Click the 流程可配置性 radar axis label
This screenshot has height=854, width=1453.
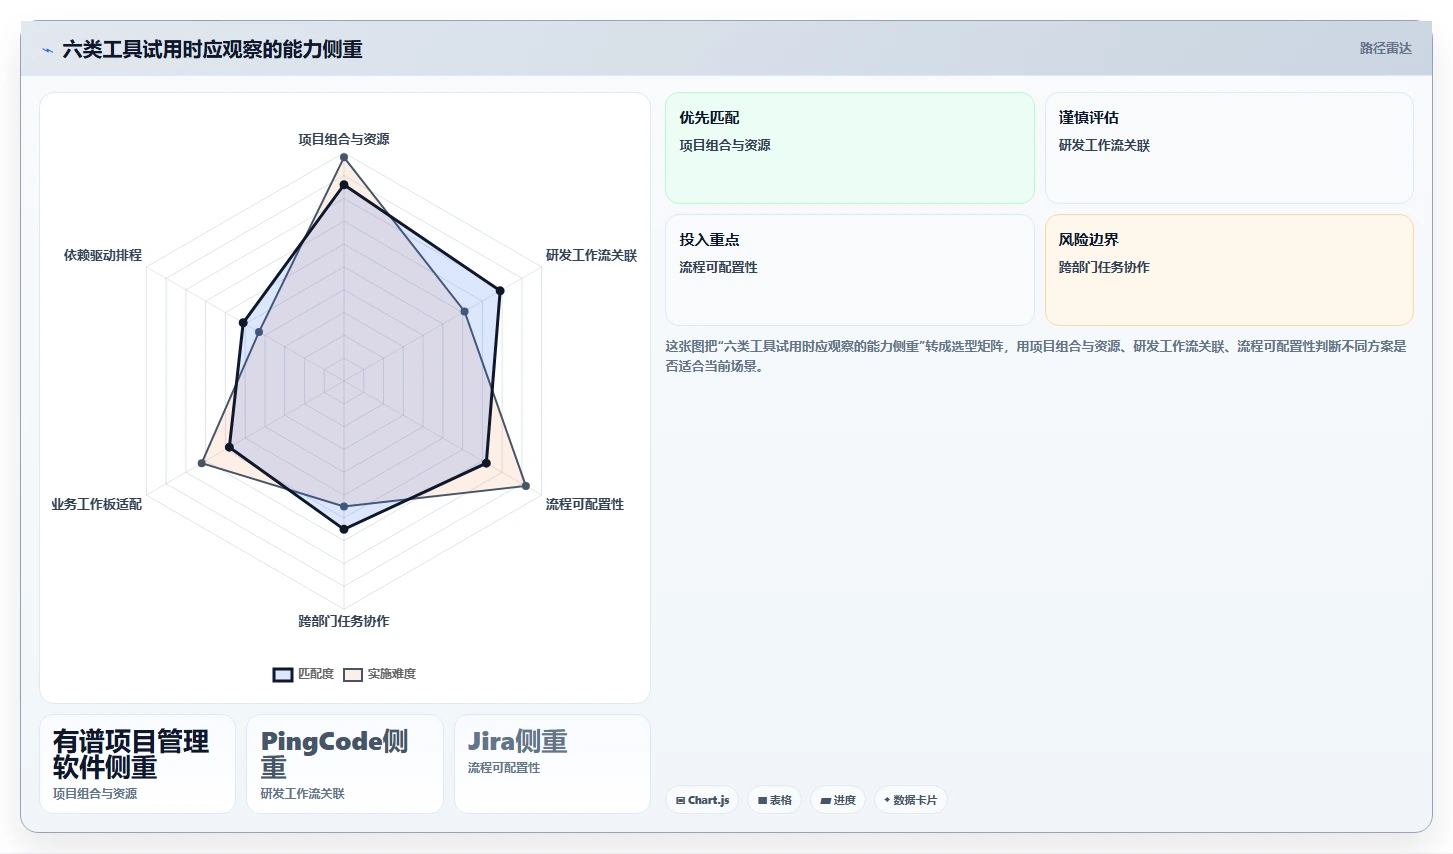(585, 504)
